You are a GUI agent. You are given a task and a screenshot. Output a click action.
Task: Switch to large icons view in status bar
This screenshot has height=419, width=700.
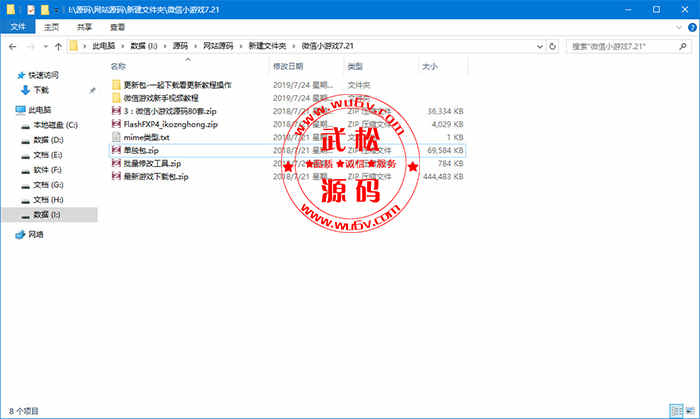click(691, 411)
